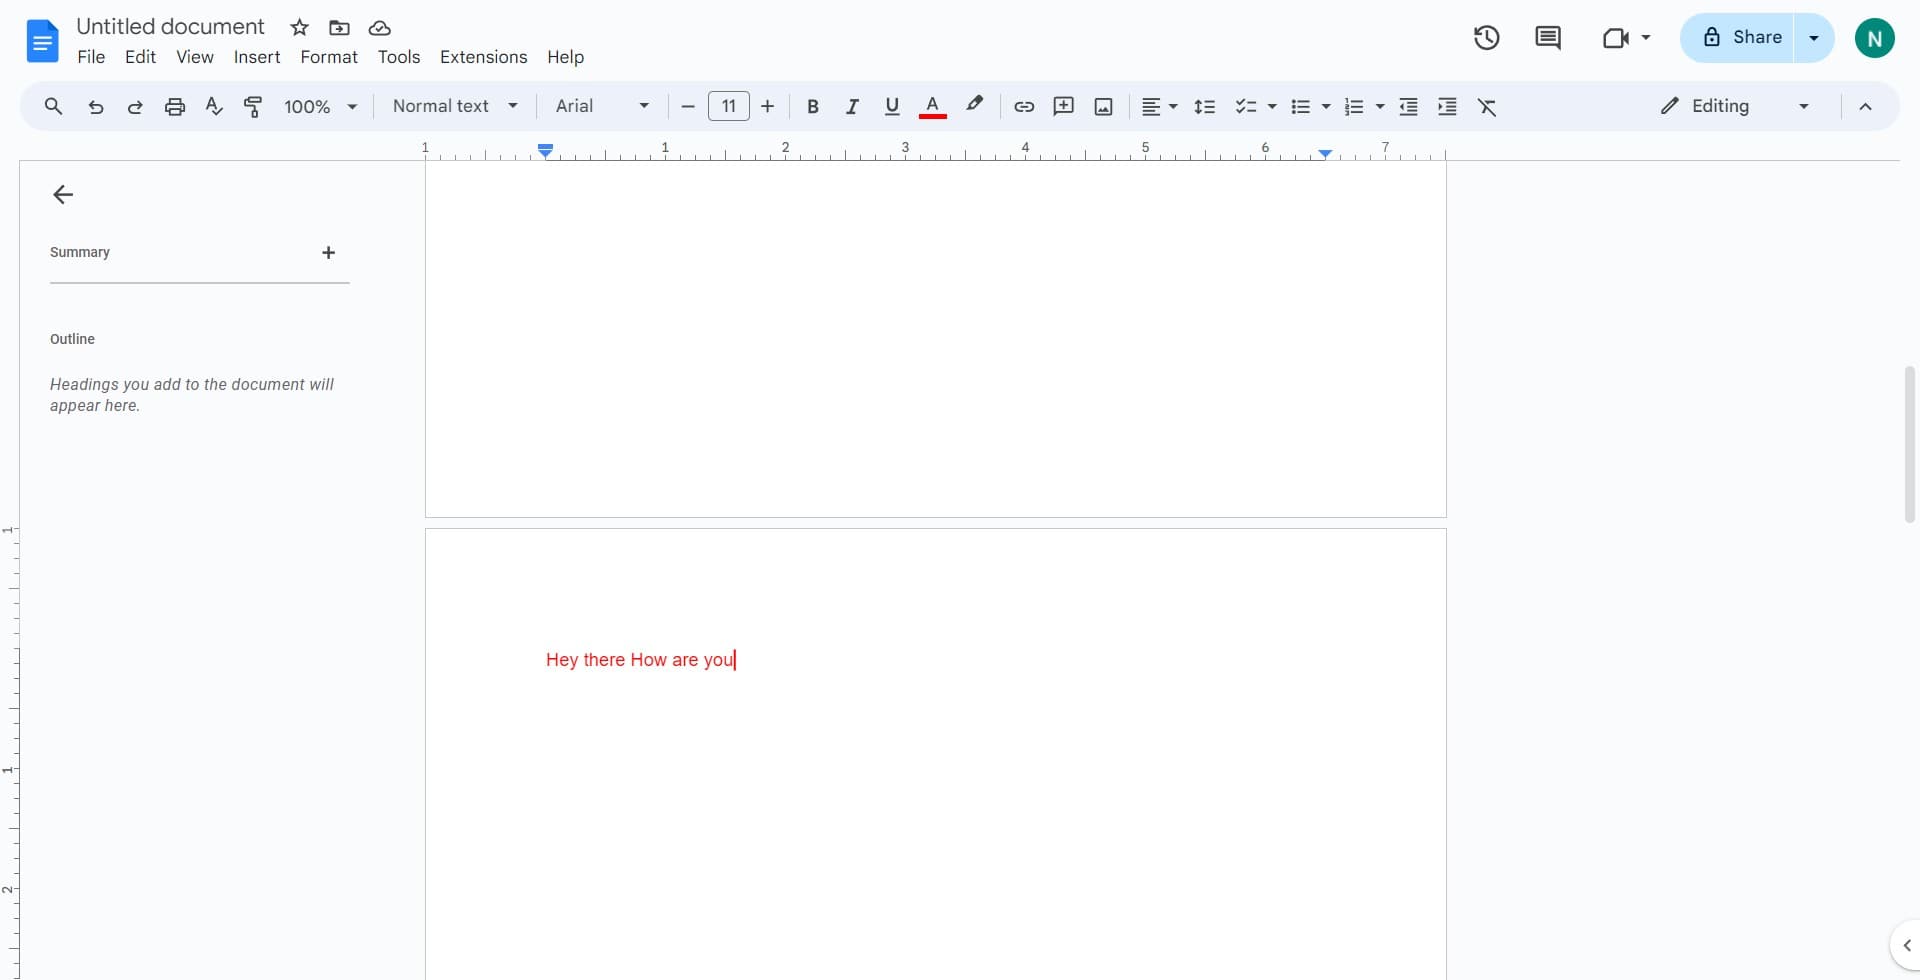
Task: Insert a link
Action: [x=1023, y=106]
